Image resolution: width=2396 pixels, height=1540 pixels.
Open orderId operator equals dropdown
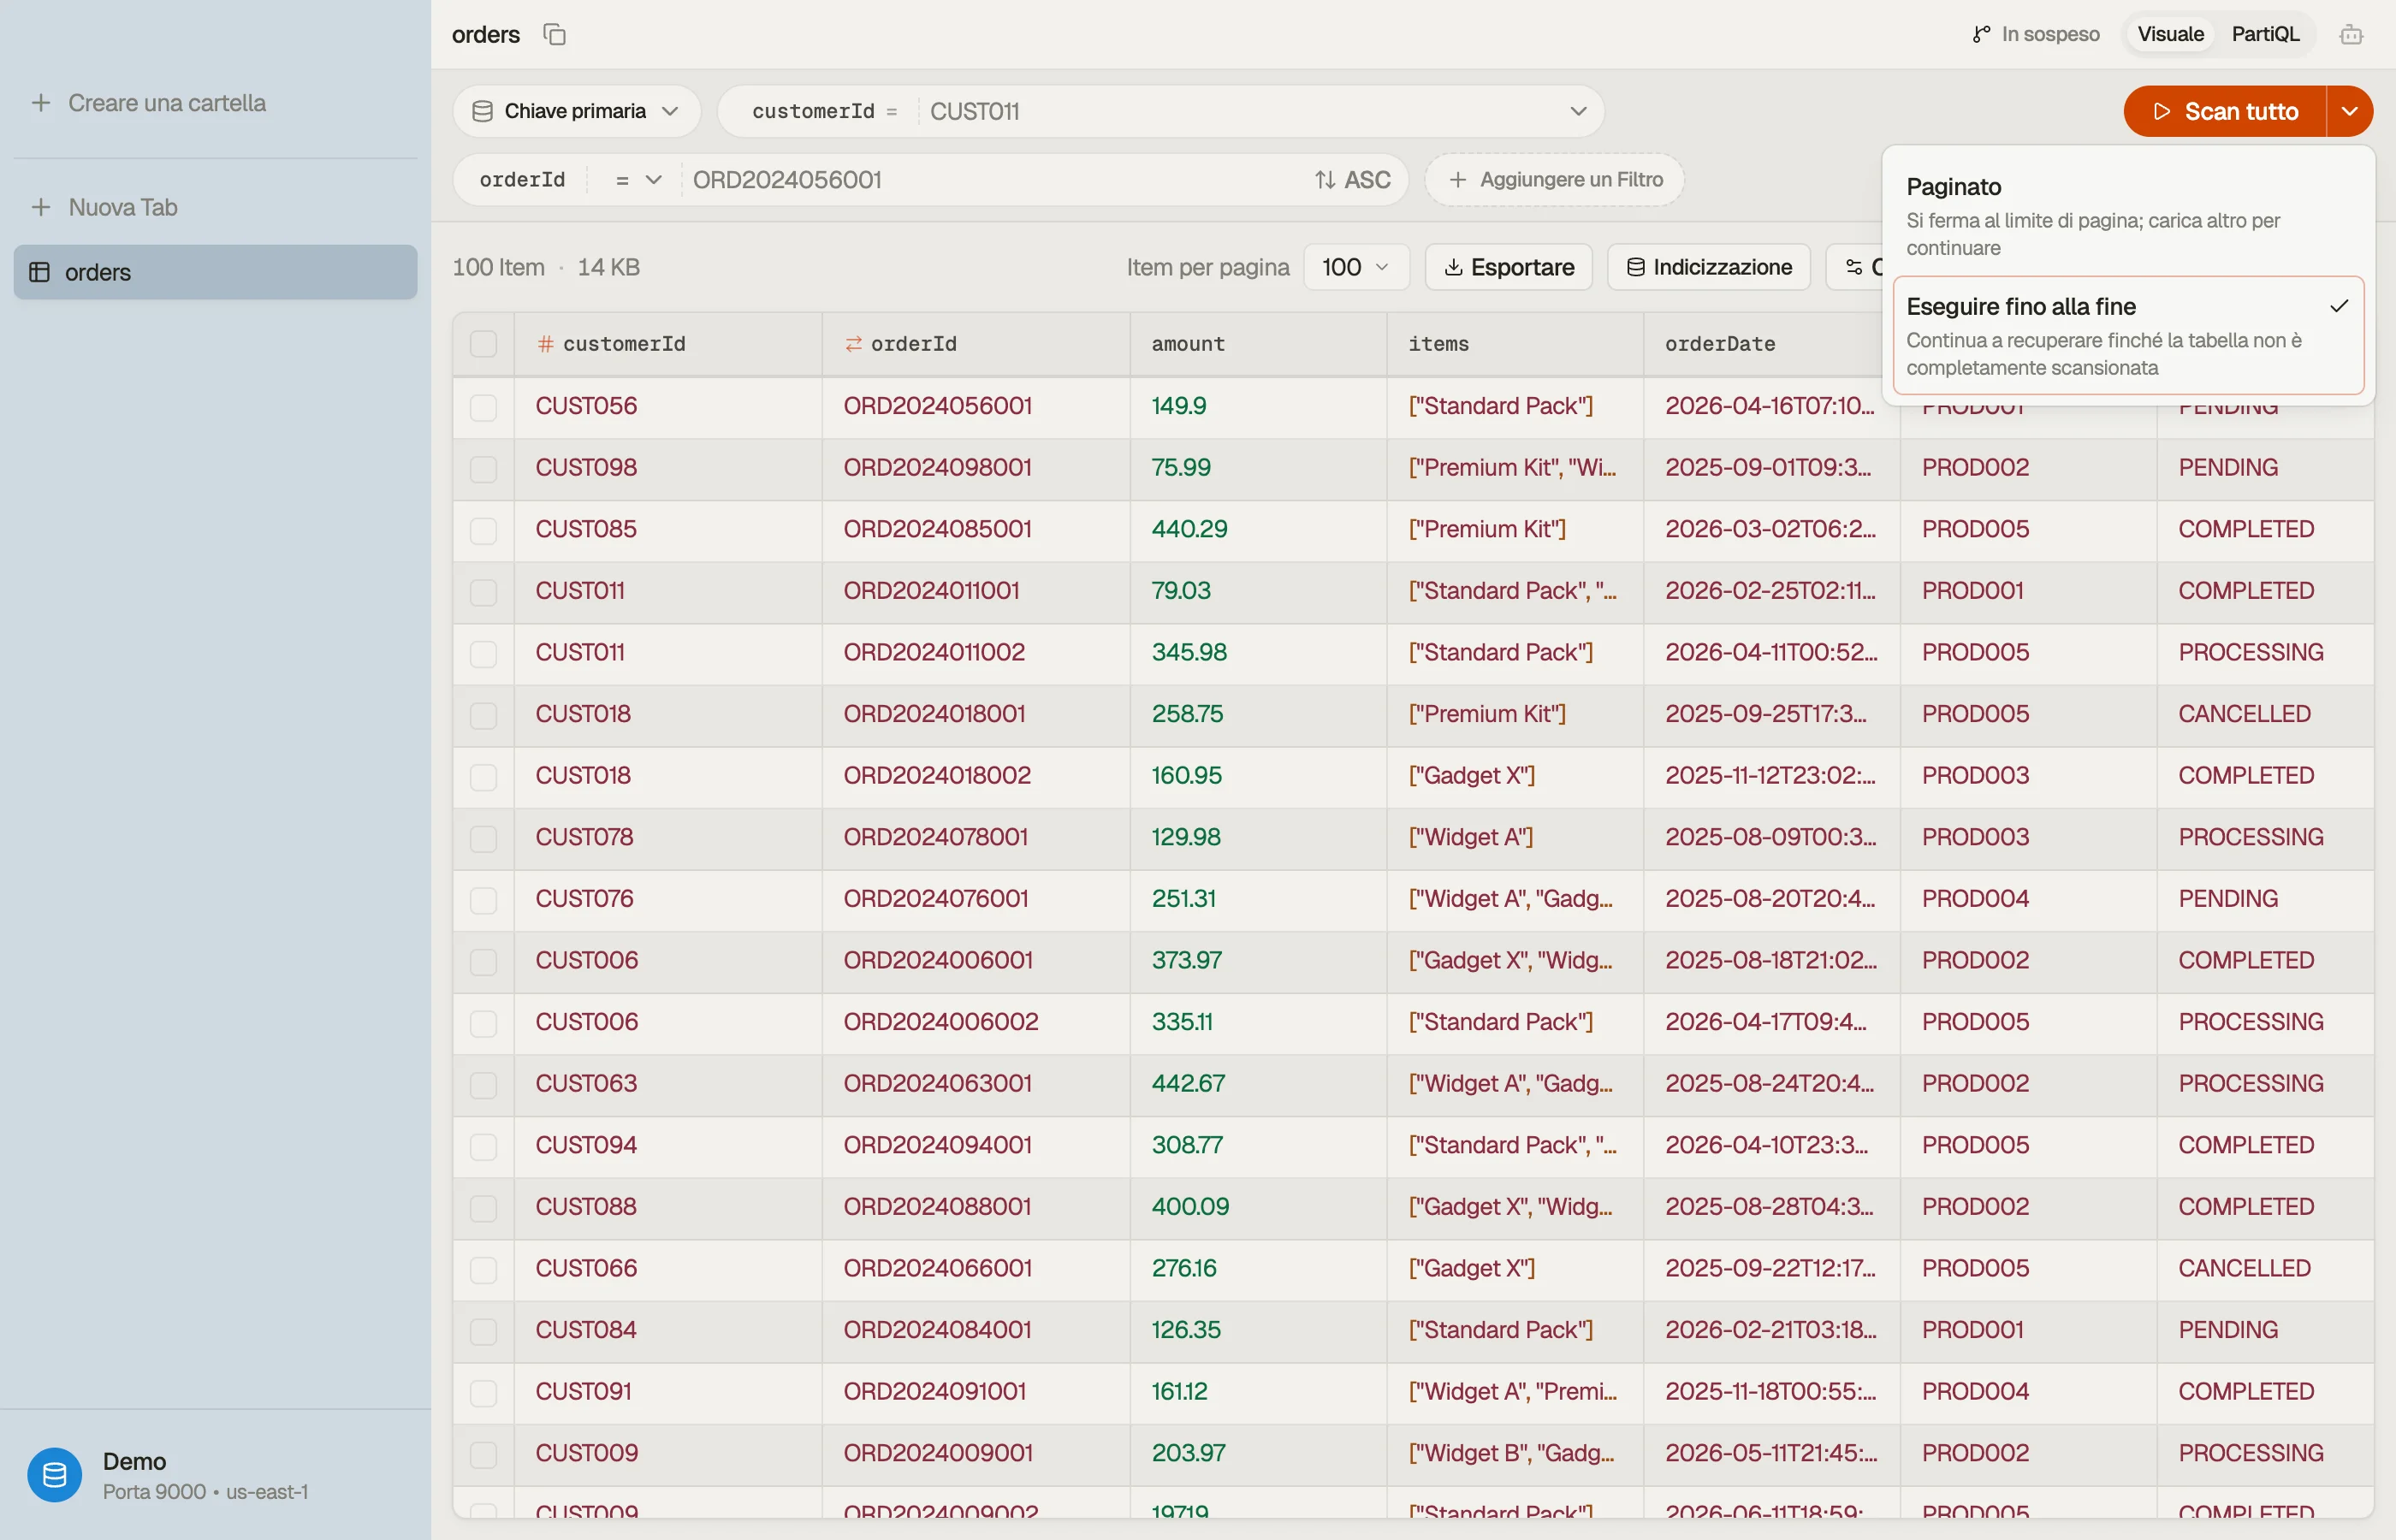coord(637,180)
